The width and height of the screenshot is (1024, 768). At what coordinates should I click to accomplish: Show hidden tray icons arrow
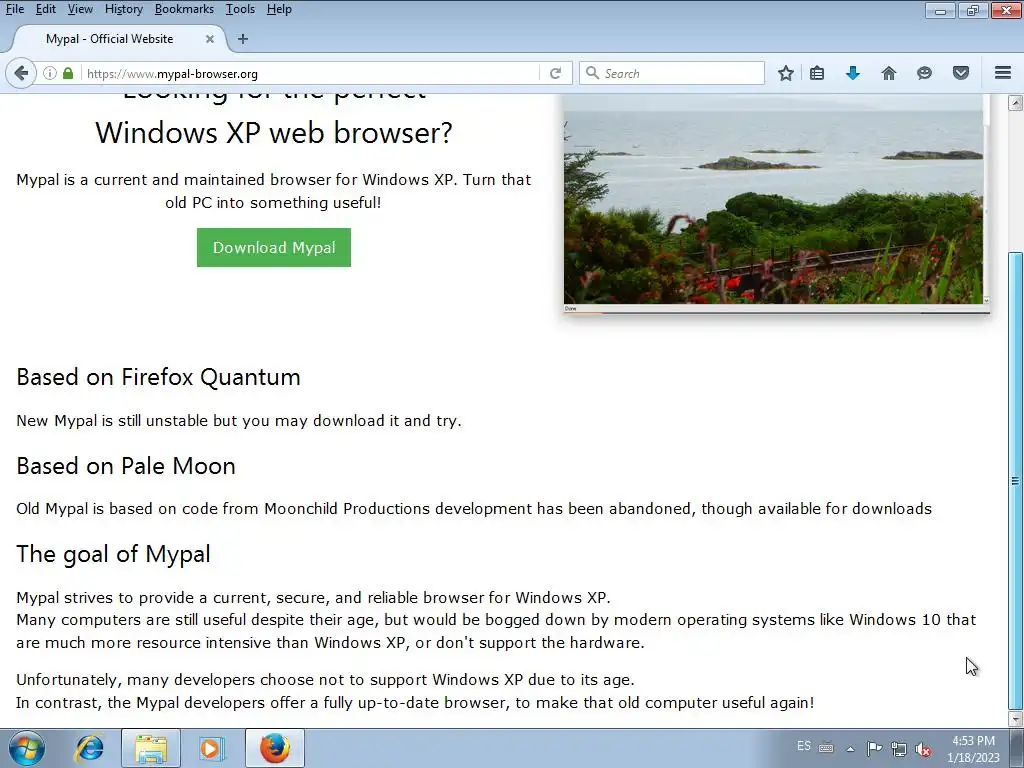point(850,748)
